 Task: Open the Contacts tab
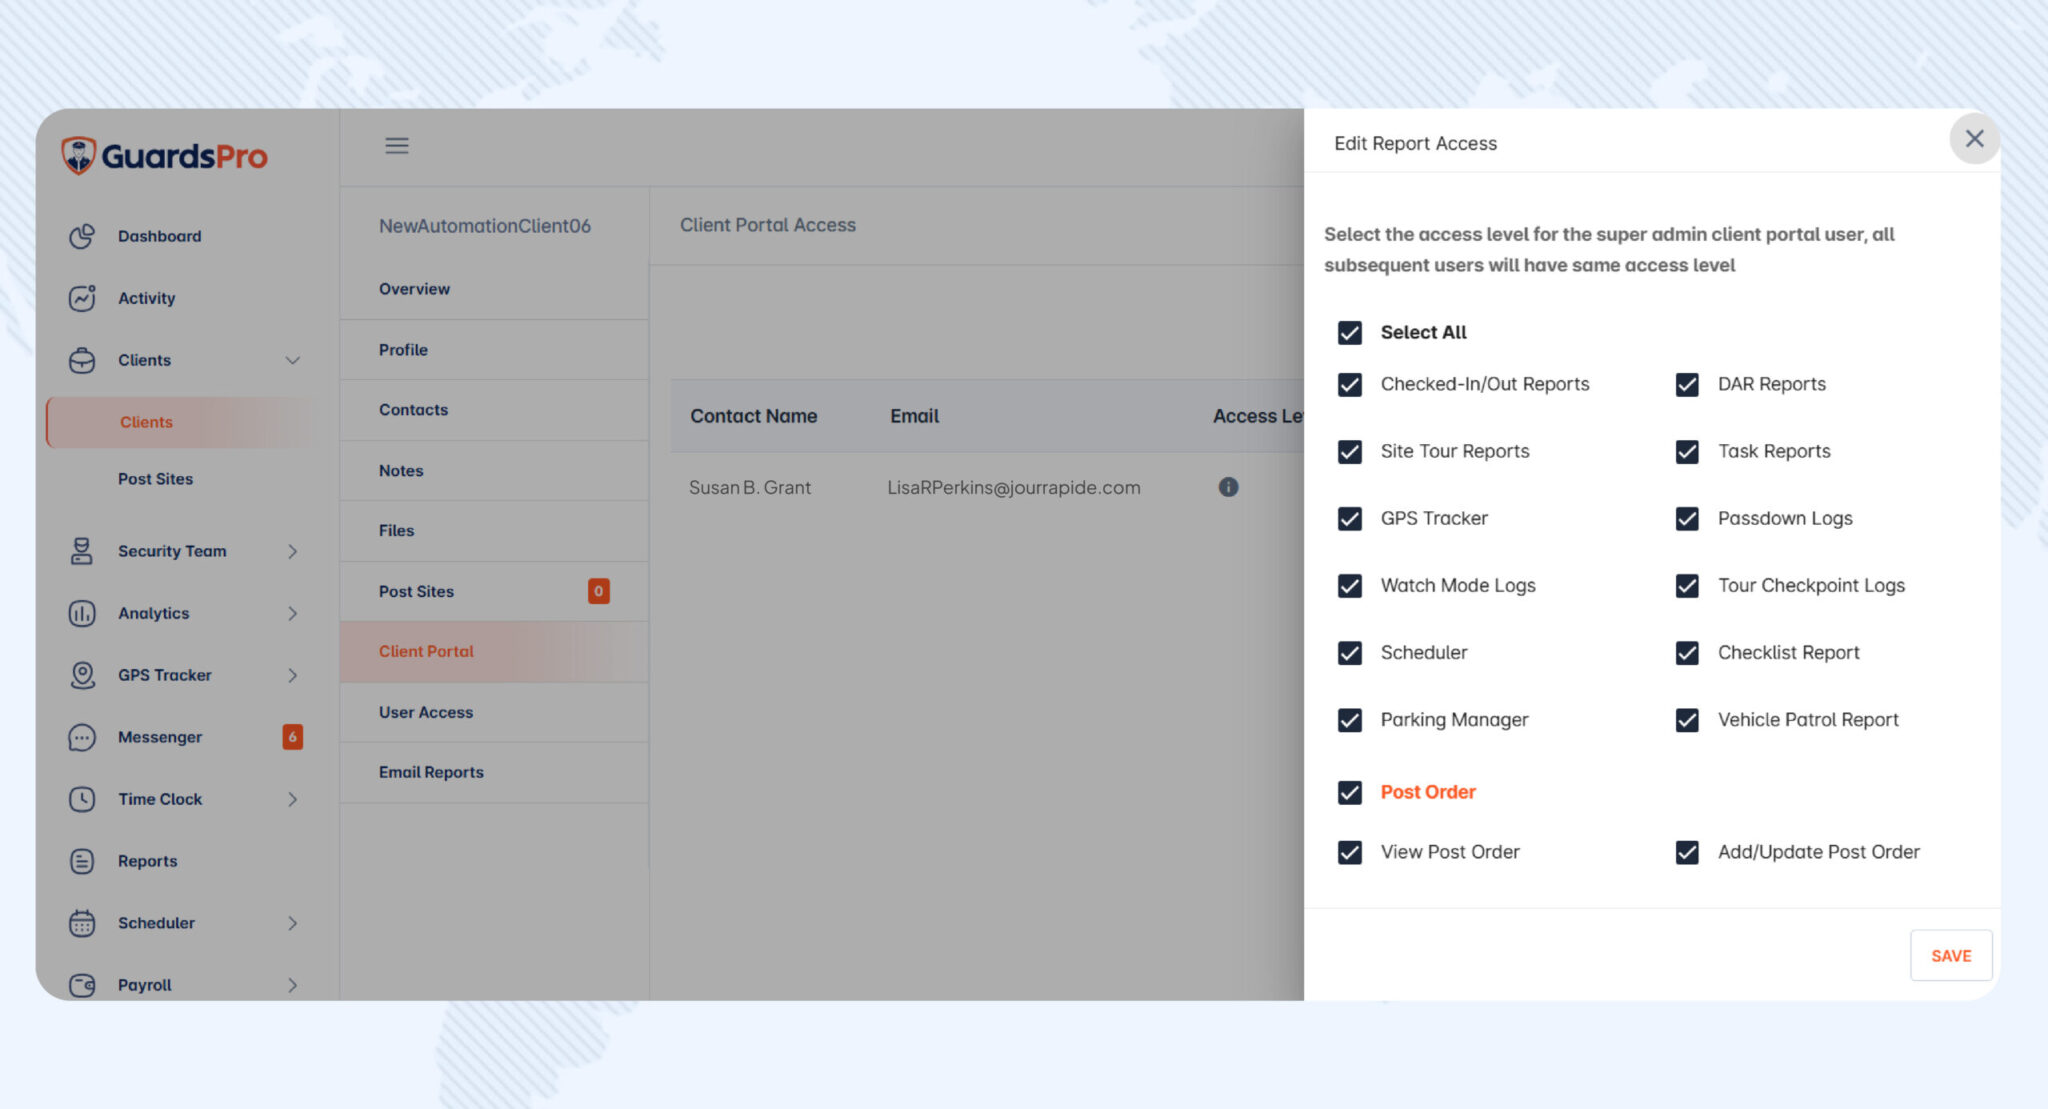(x=494, y=410)
